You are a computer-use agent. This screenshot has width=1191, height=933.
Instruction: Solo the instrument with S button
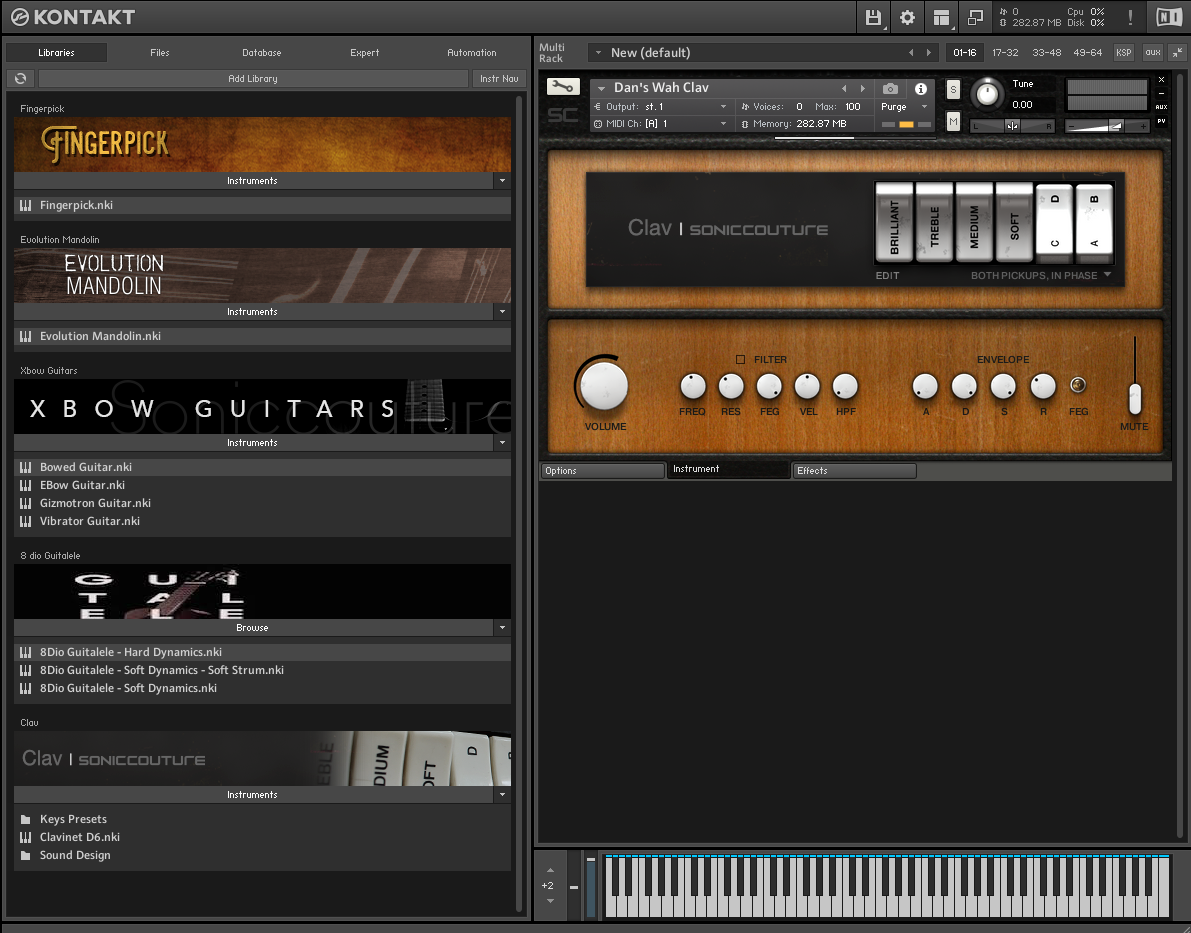click(953, 90)
